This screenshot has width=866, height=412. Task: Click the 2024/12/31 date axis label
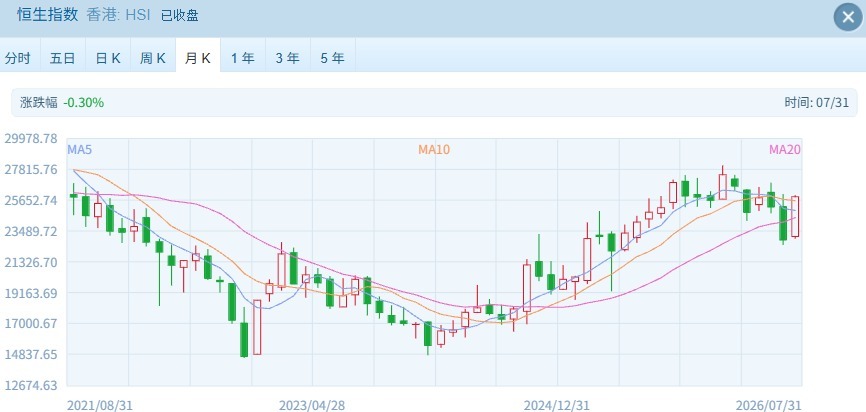tap(557, 406)
